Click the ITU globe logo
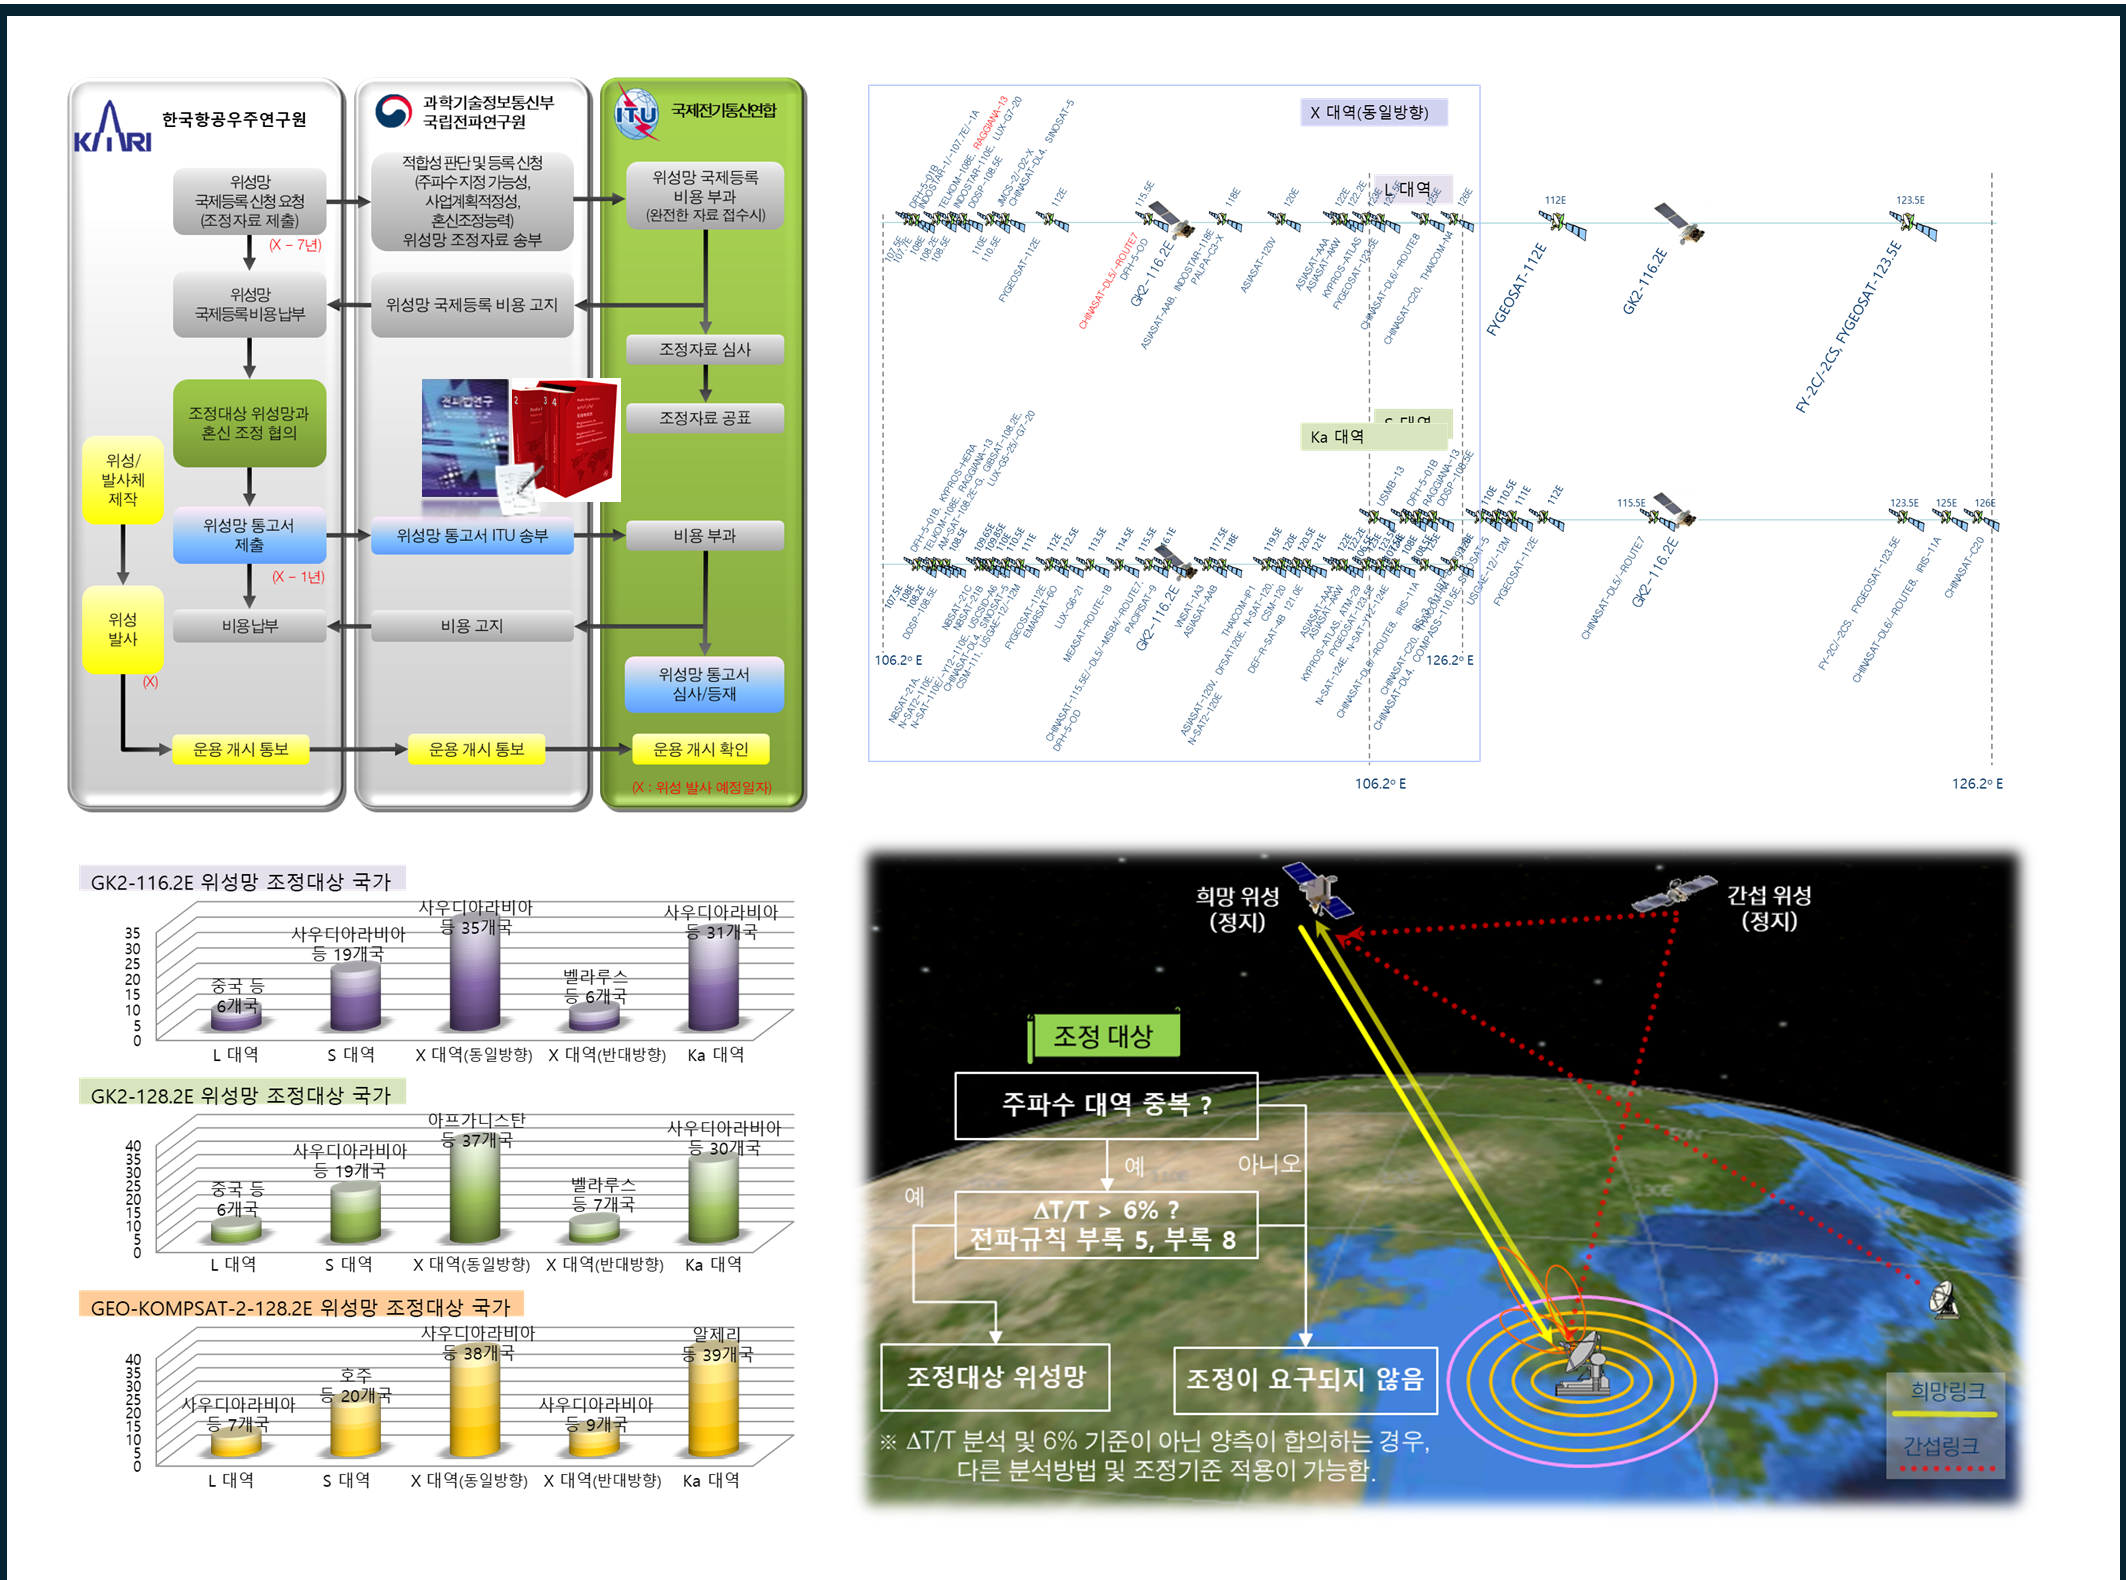This screenshot has width=2126, height=1580. tap(636, 113)
